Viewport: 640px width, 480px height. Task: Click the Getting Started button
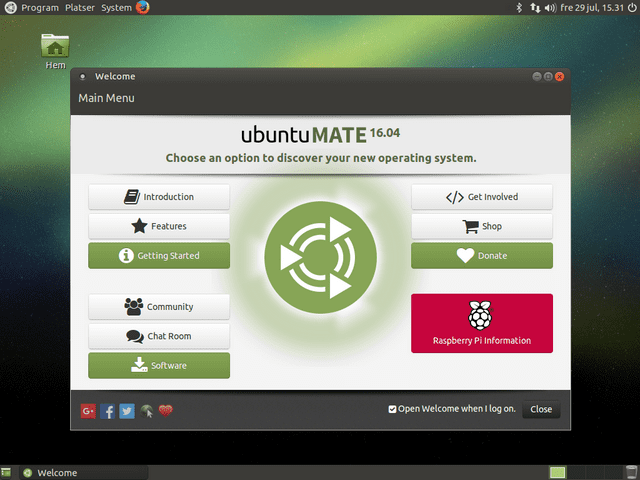click(x=159, y=256)
